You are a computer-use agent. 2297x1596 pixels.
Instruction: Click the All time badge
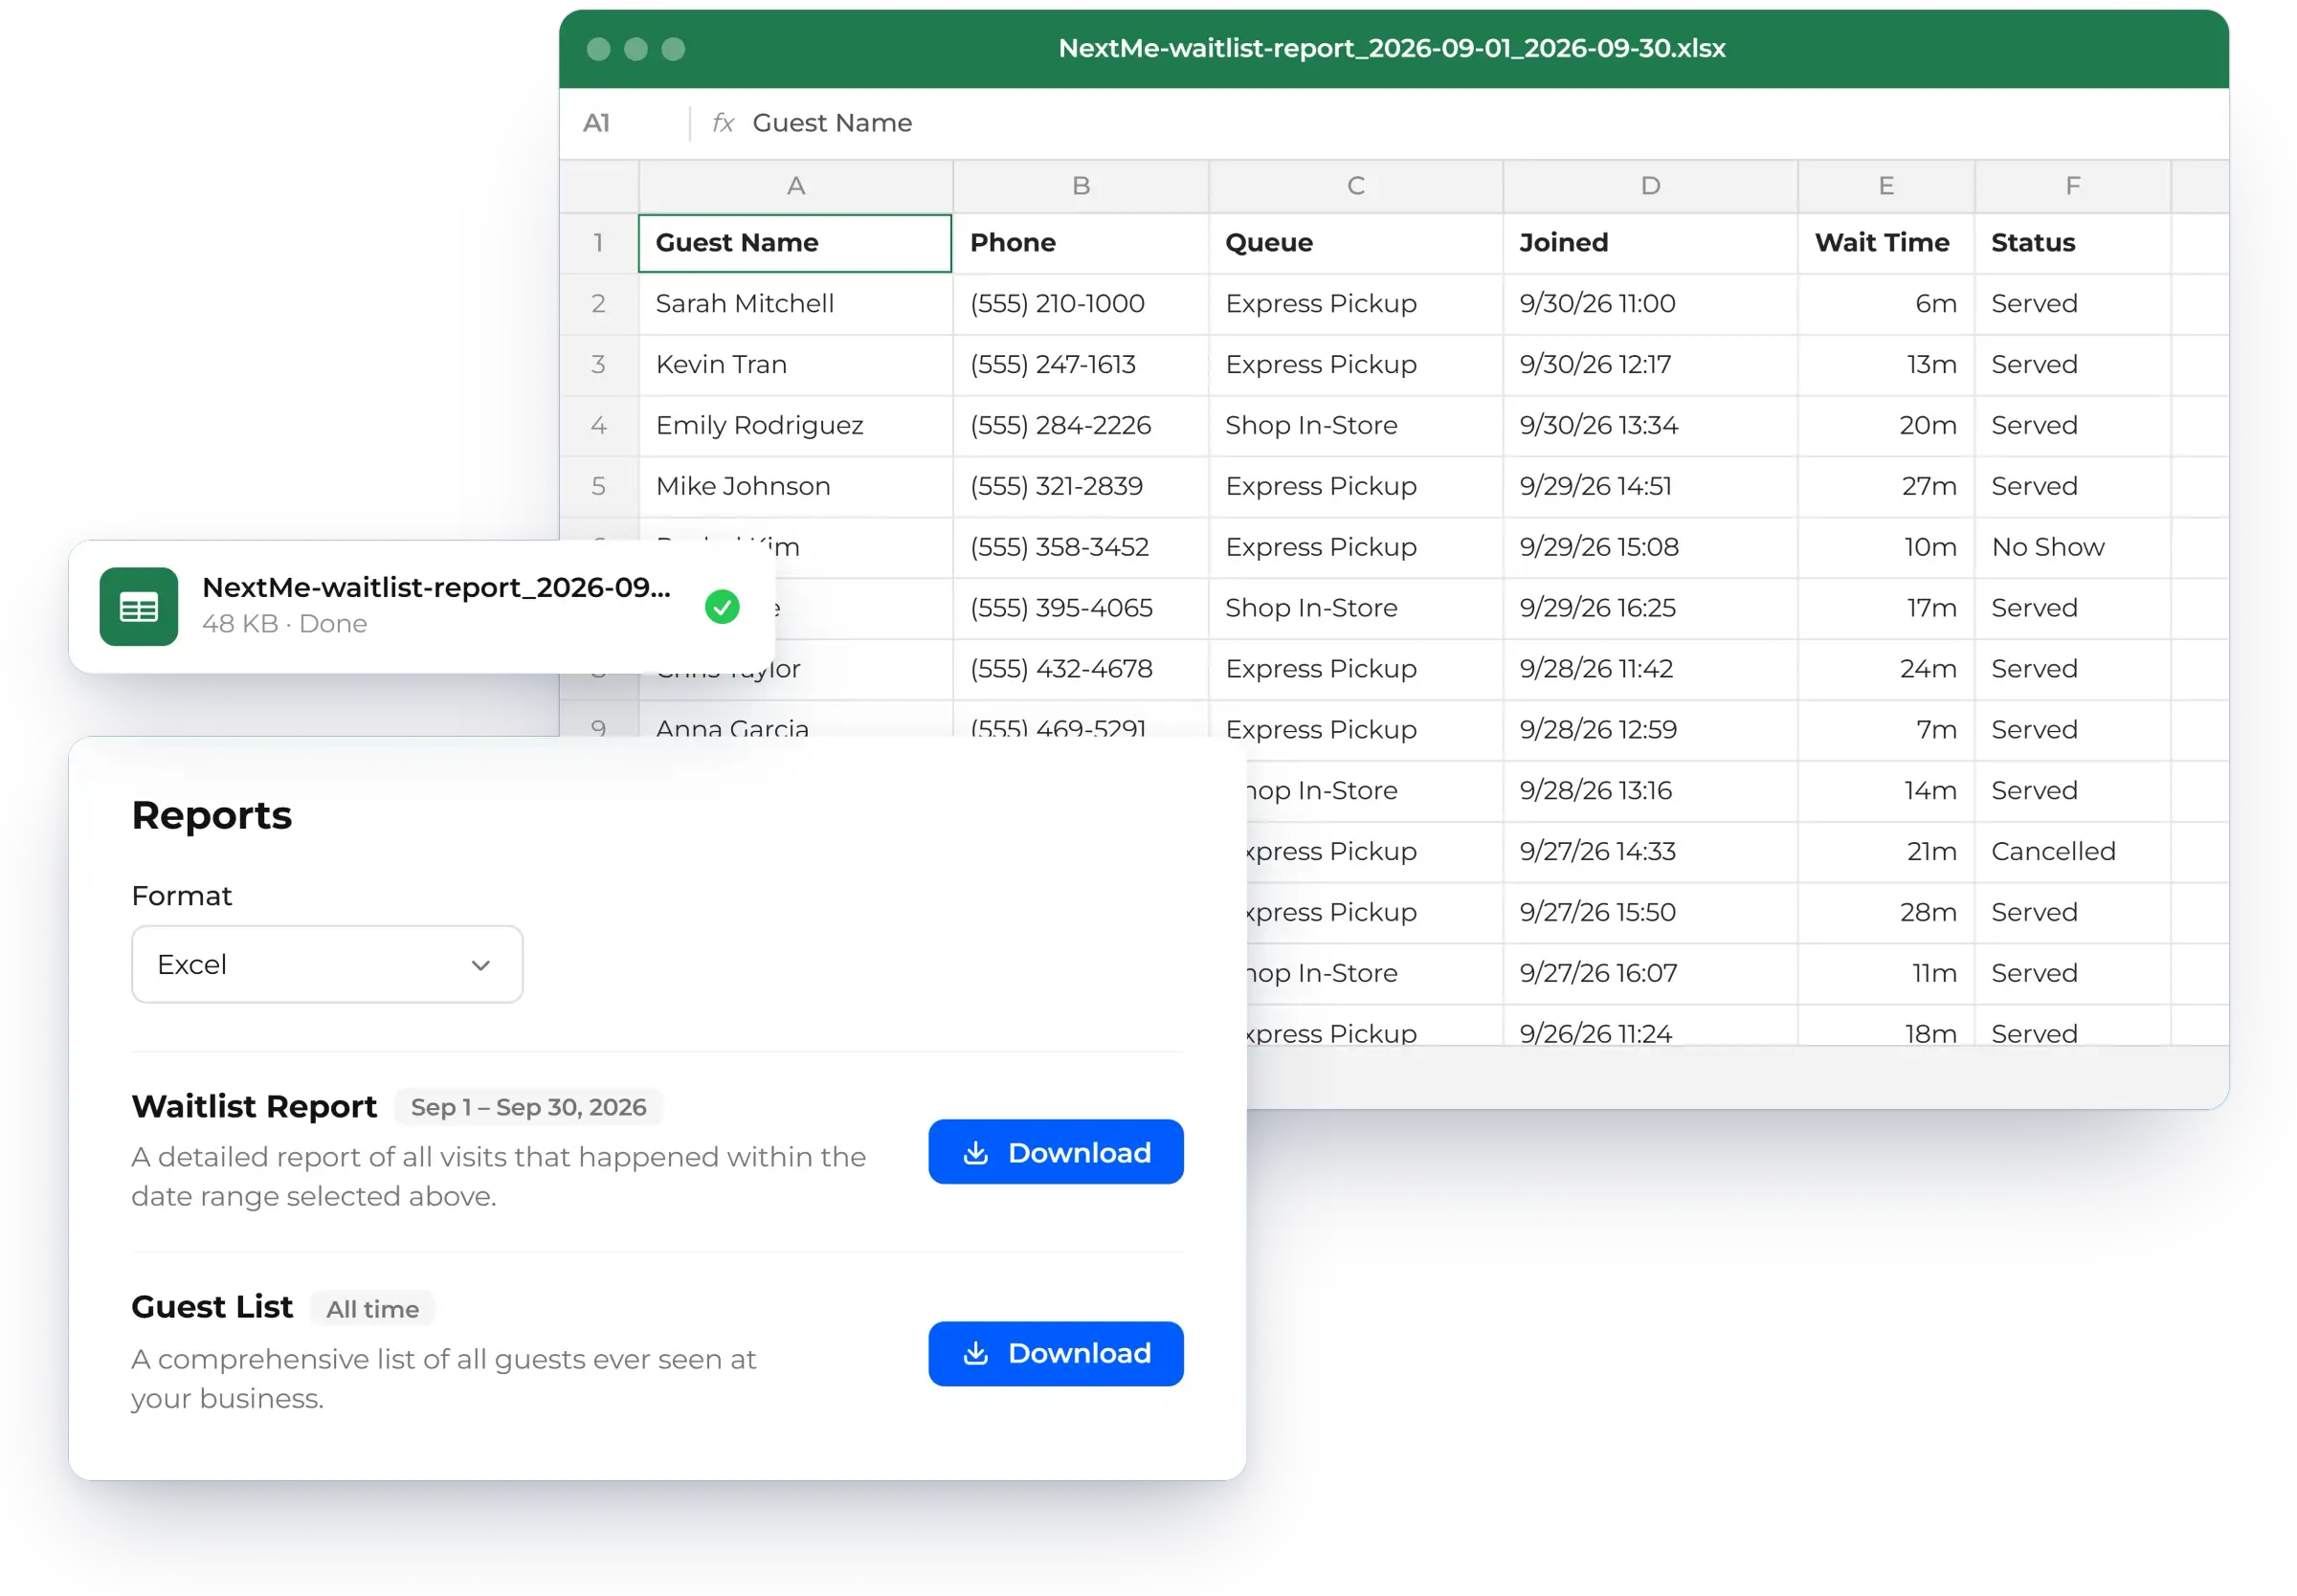click(372, 1309)
